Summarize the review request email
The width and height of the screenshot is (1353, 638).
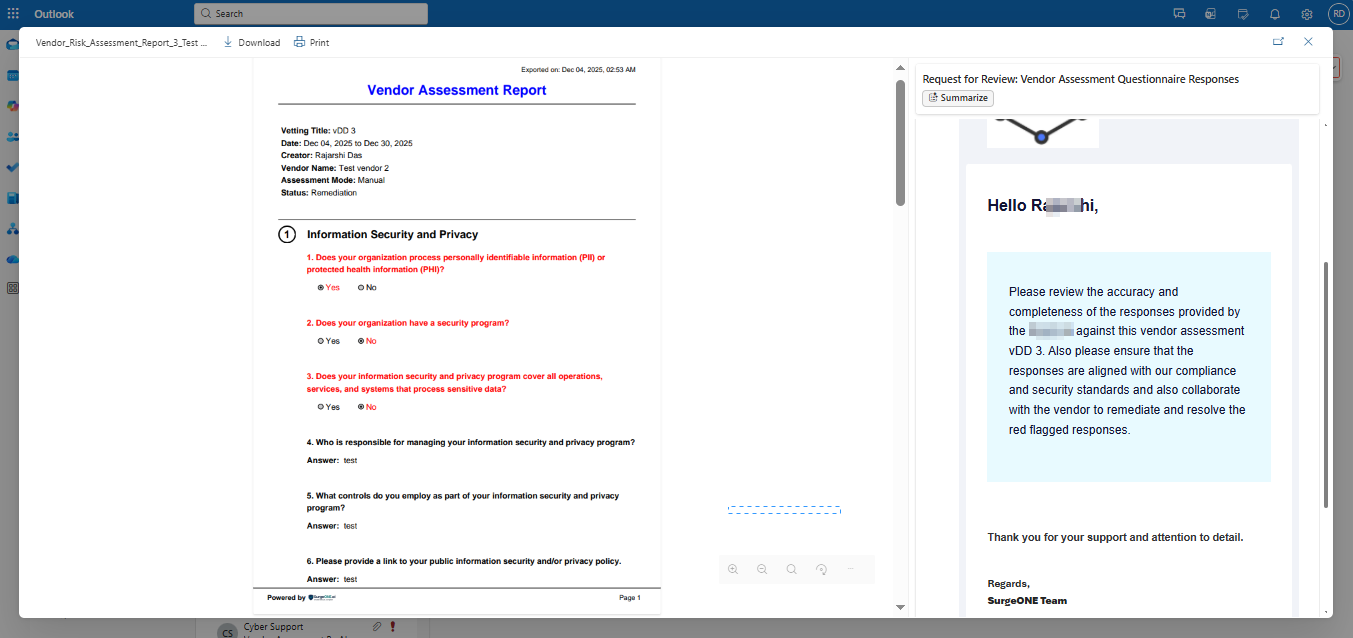[957, 97]
